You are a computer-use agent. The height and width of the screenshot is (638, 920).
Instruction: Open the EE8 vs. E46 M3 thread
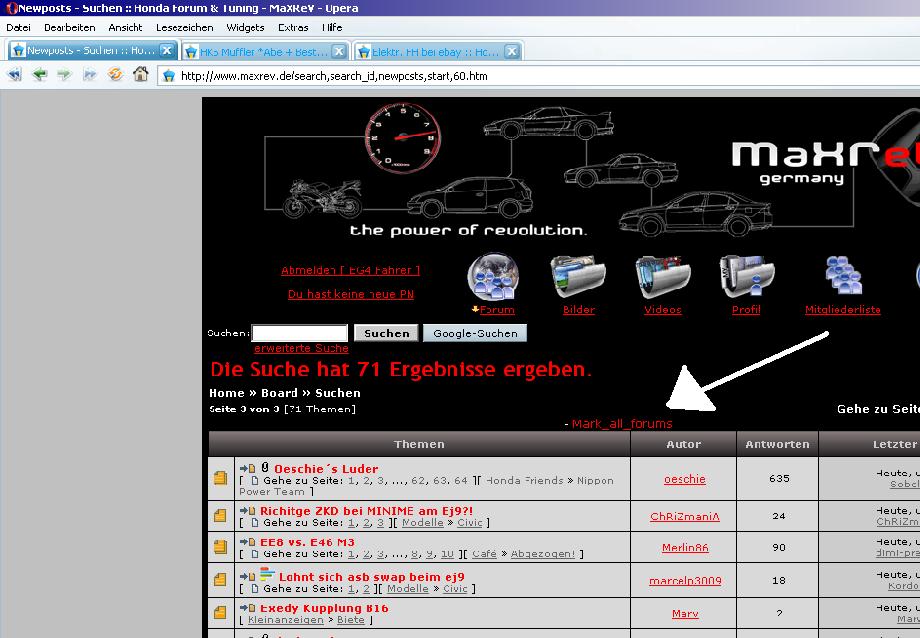click(x=307, y=542)
